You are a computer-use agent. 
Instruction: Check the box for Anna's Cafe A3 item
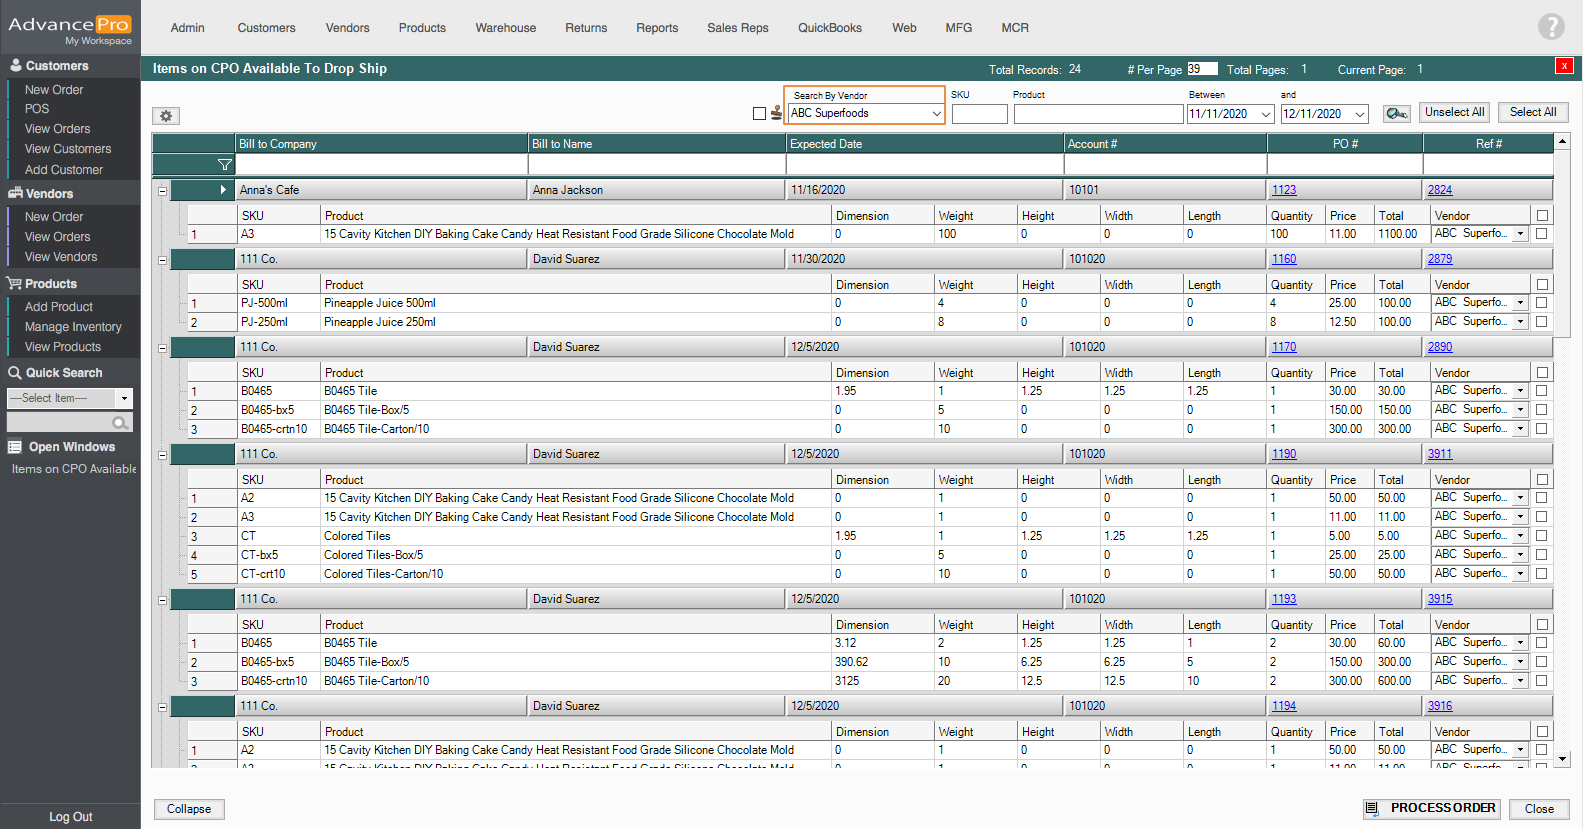(x=1541, y=234)
